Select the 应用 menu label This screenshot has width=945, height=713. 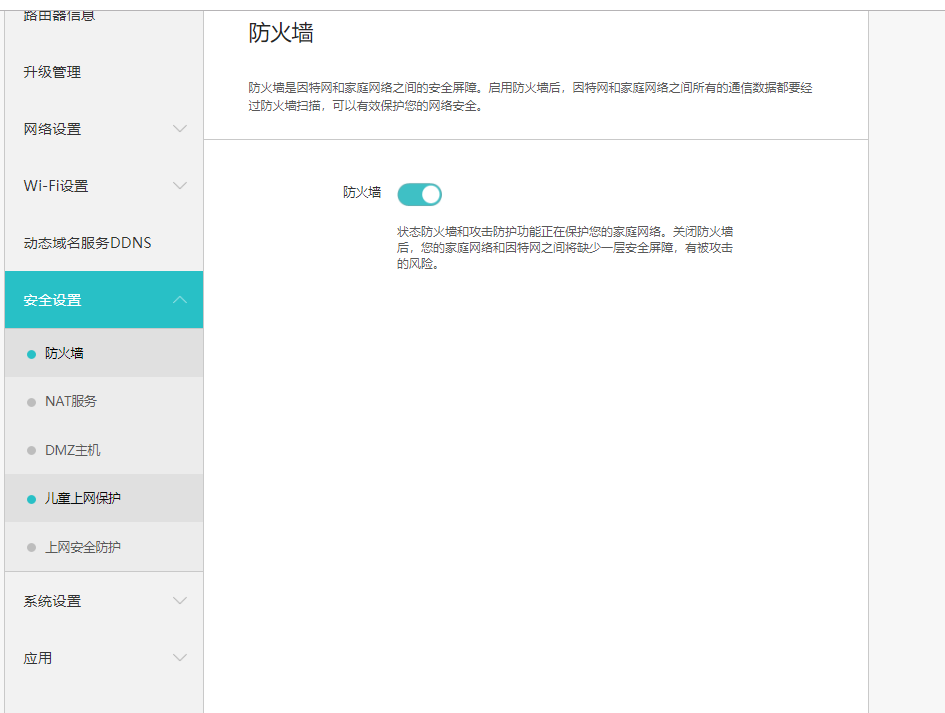point(38,658)
